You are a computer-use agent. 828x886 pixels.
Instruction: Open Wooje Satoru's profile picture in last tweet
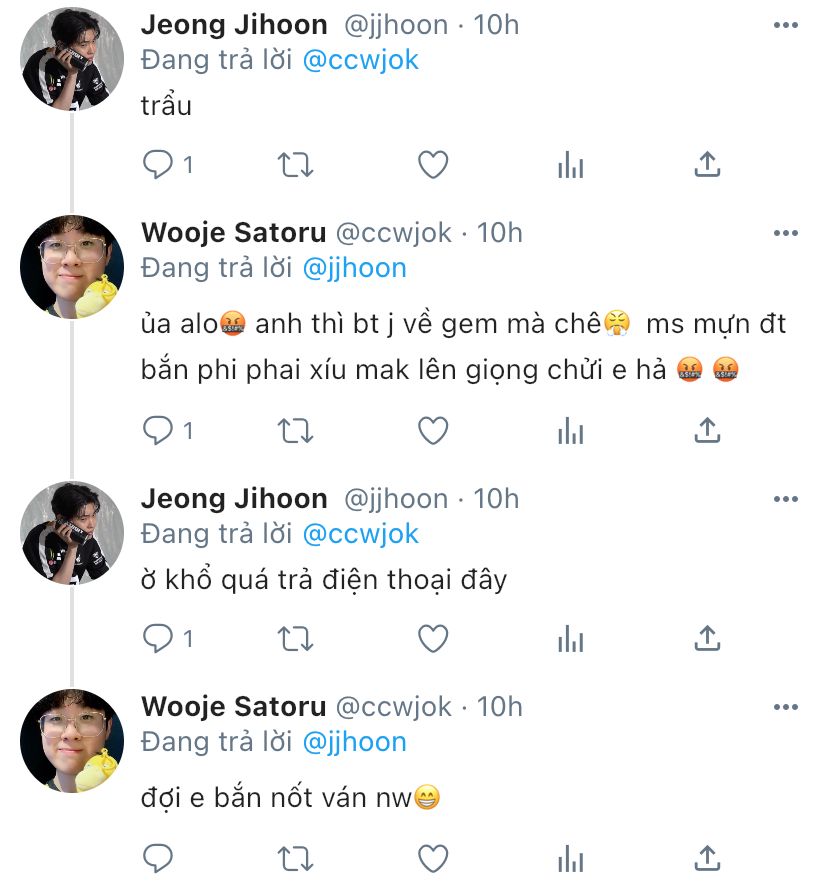click(72, 741)
